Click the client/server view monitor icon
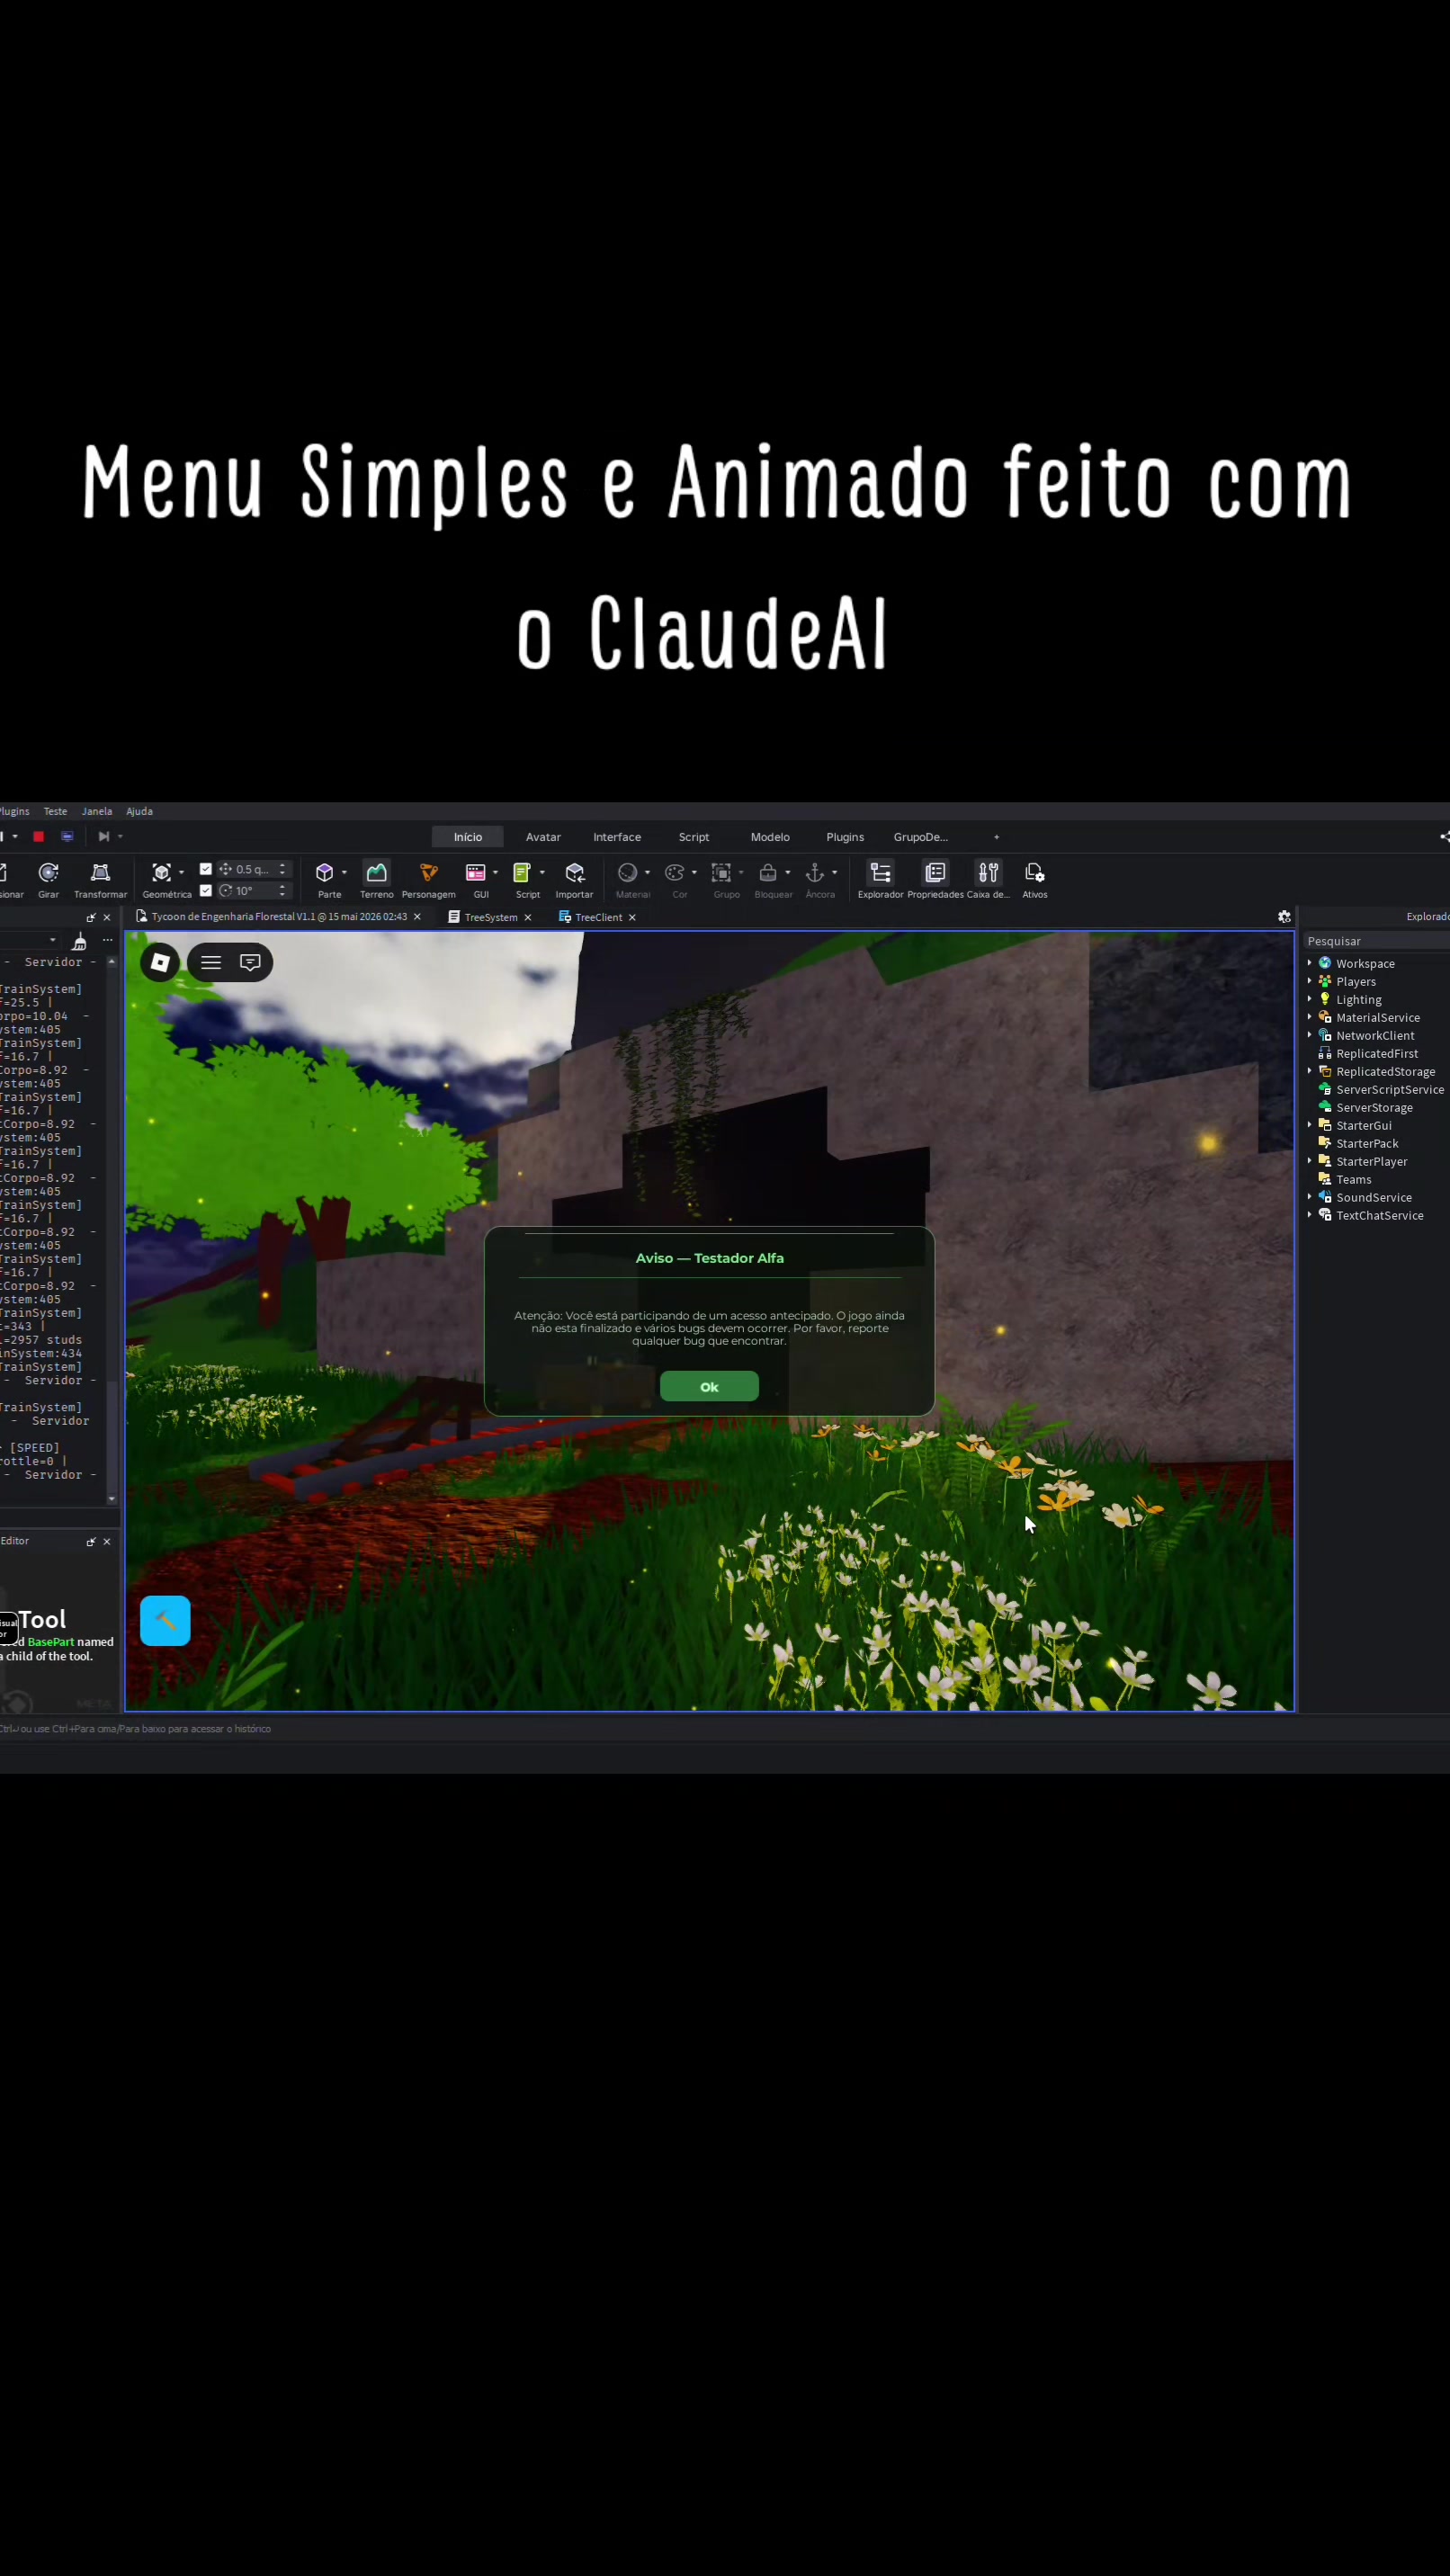 pos(67,836)
